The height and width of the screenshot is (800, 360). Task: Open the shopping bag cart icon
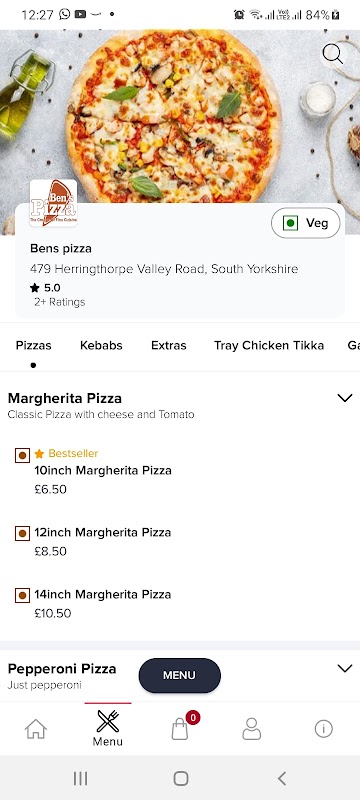coord(179,729)
